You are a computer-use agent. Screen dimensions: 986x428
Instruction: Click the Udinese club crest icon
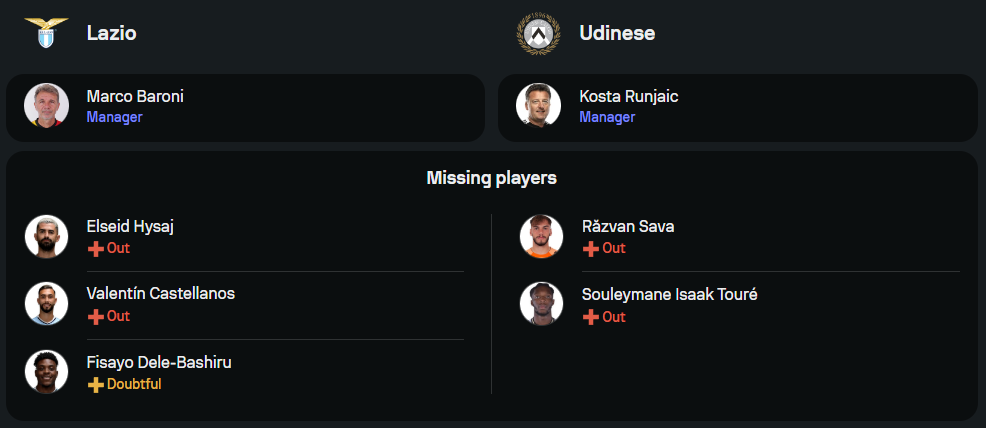tap(539, 33)
